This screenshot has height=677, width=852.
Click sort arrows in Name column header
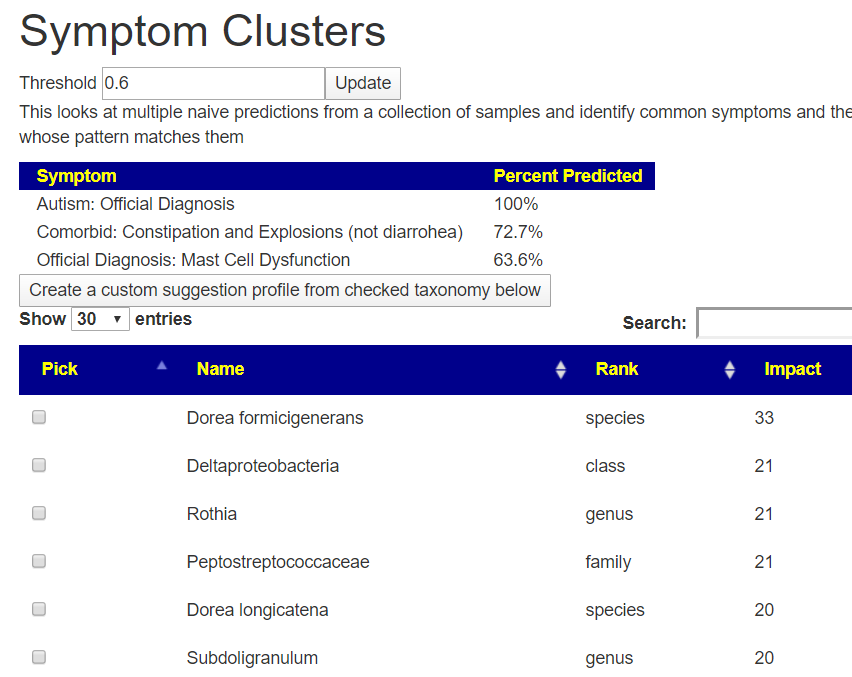(x=561, y=370)
